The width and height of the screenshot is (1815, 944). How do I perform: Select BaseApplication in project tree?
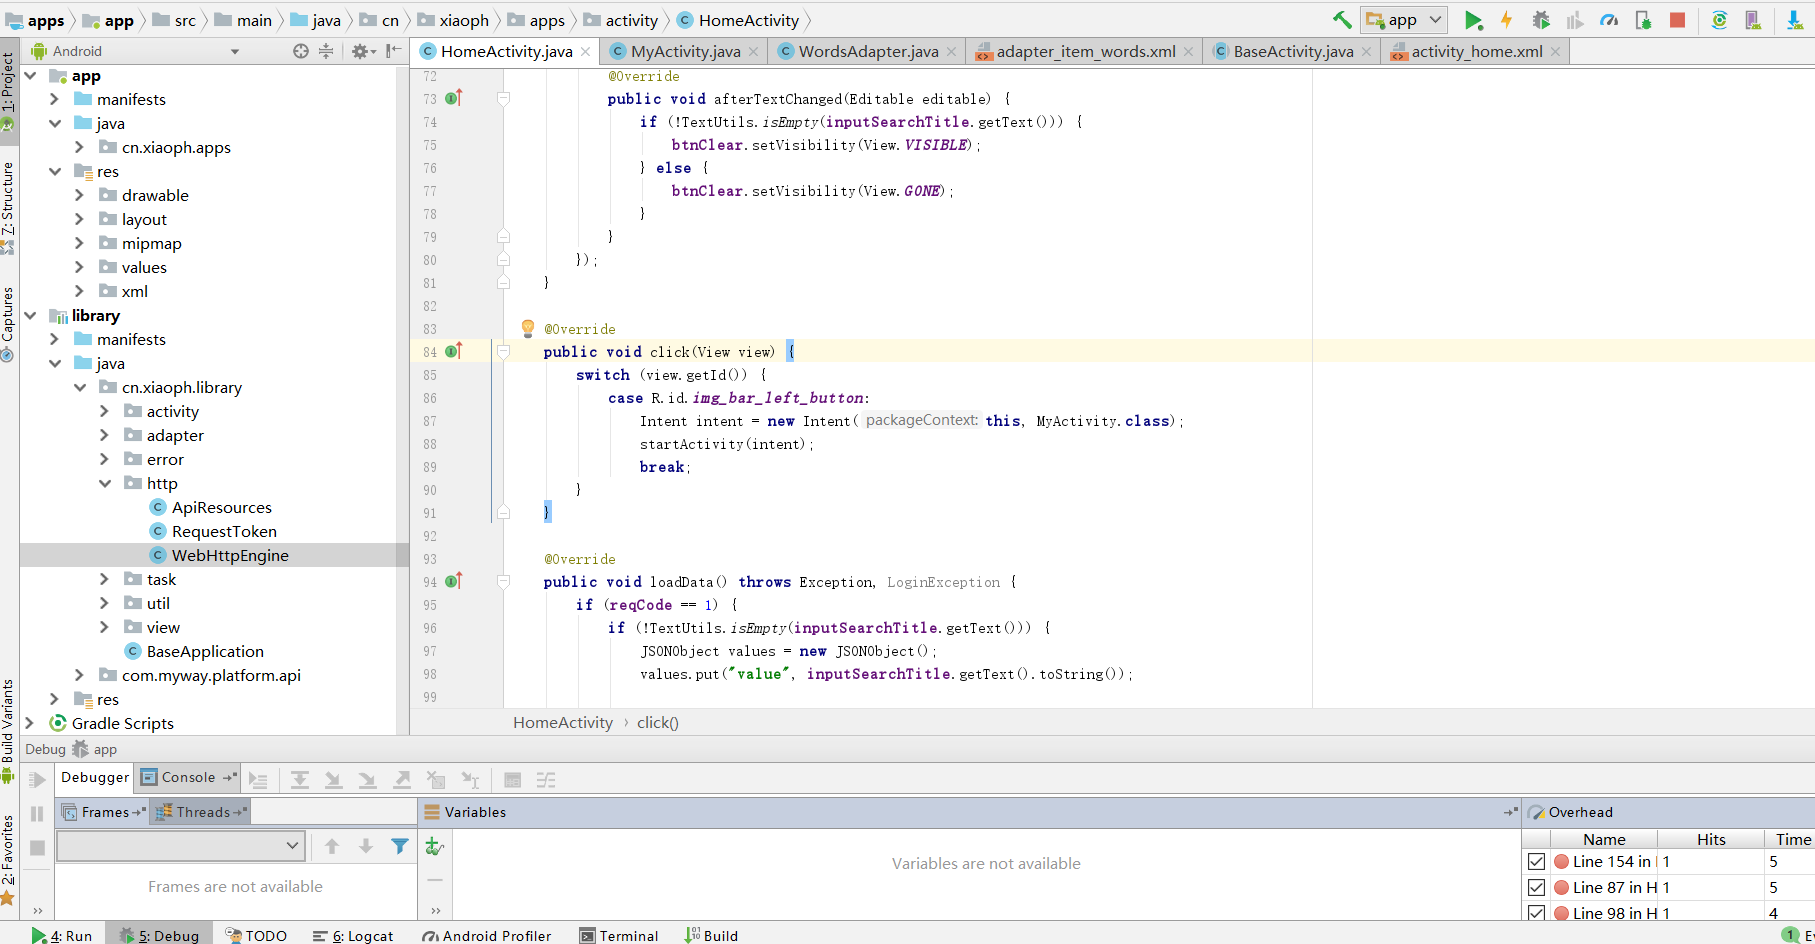pos(205,651)
